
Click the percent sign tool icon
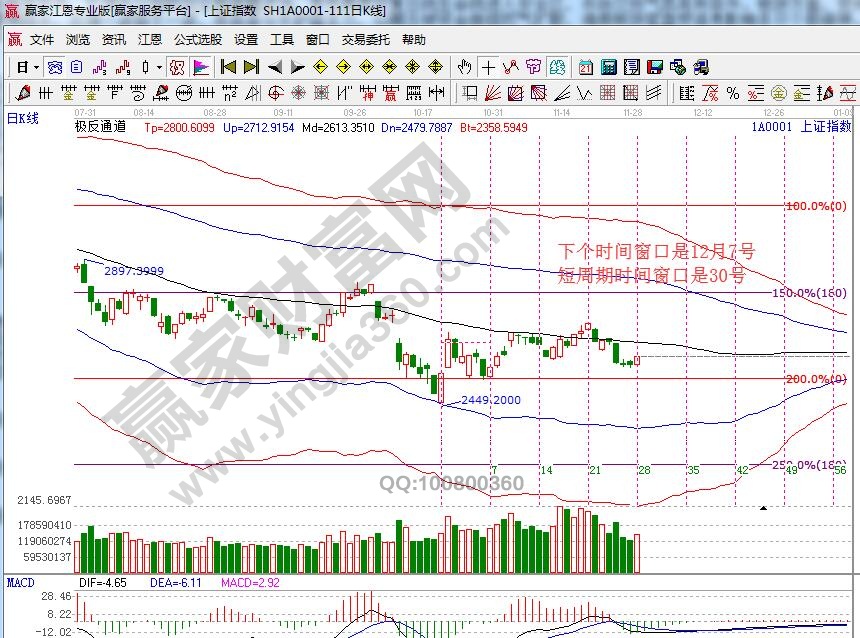pos(732,93)
